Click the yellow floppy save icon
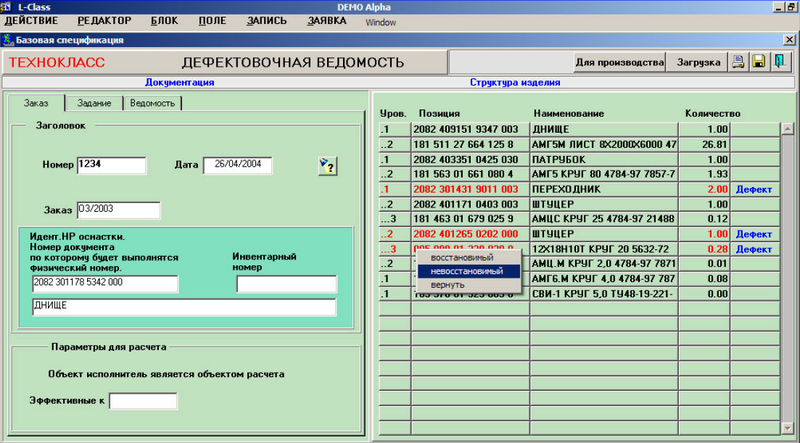 [x=759, y=62]
